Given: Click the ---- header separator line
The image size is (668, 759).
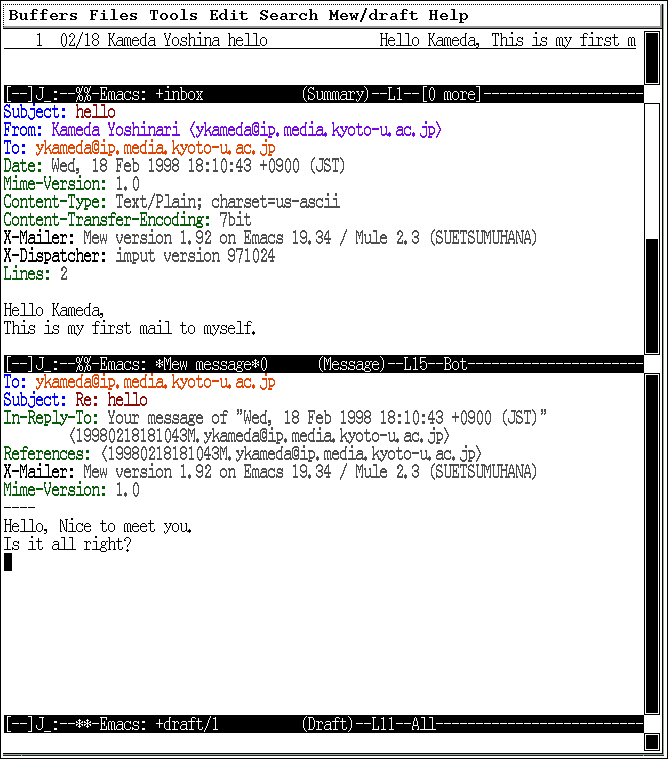Looking at the screenshot, I should 19,508.
